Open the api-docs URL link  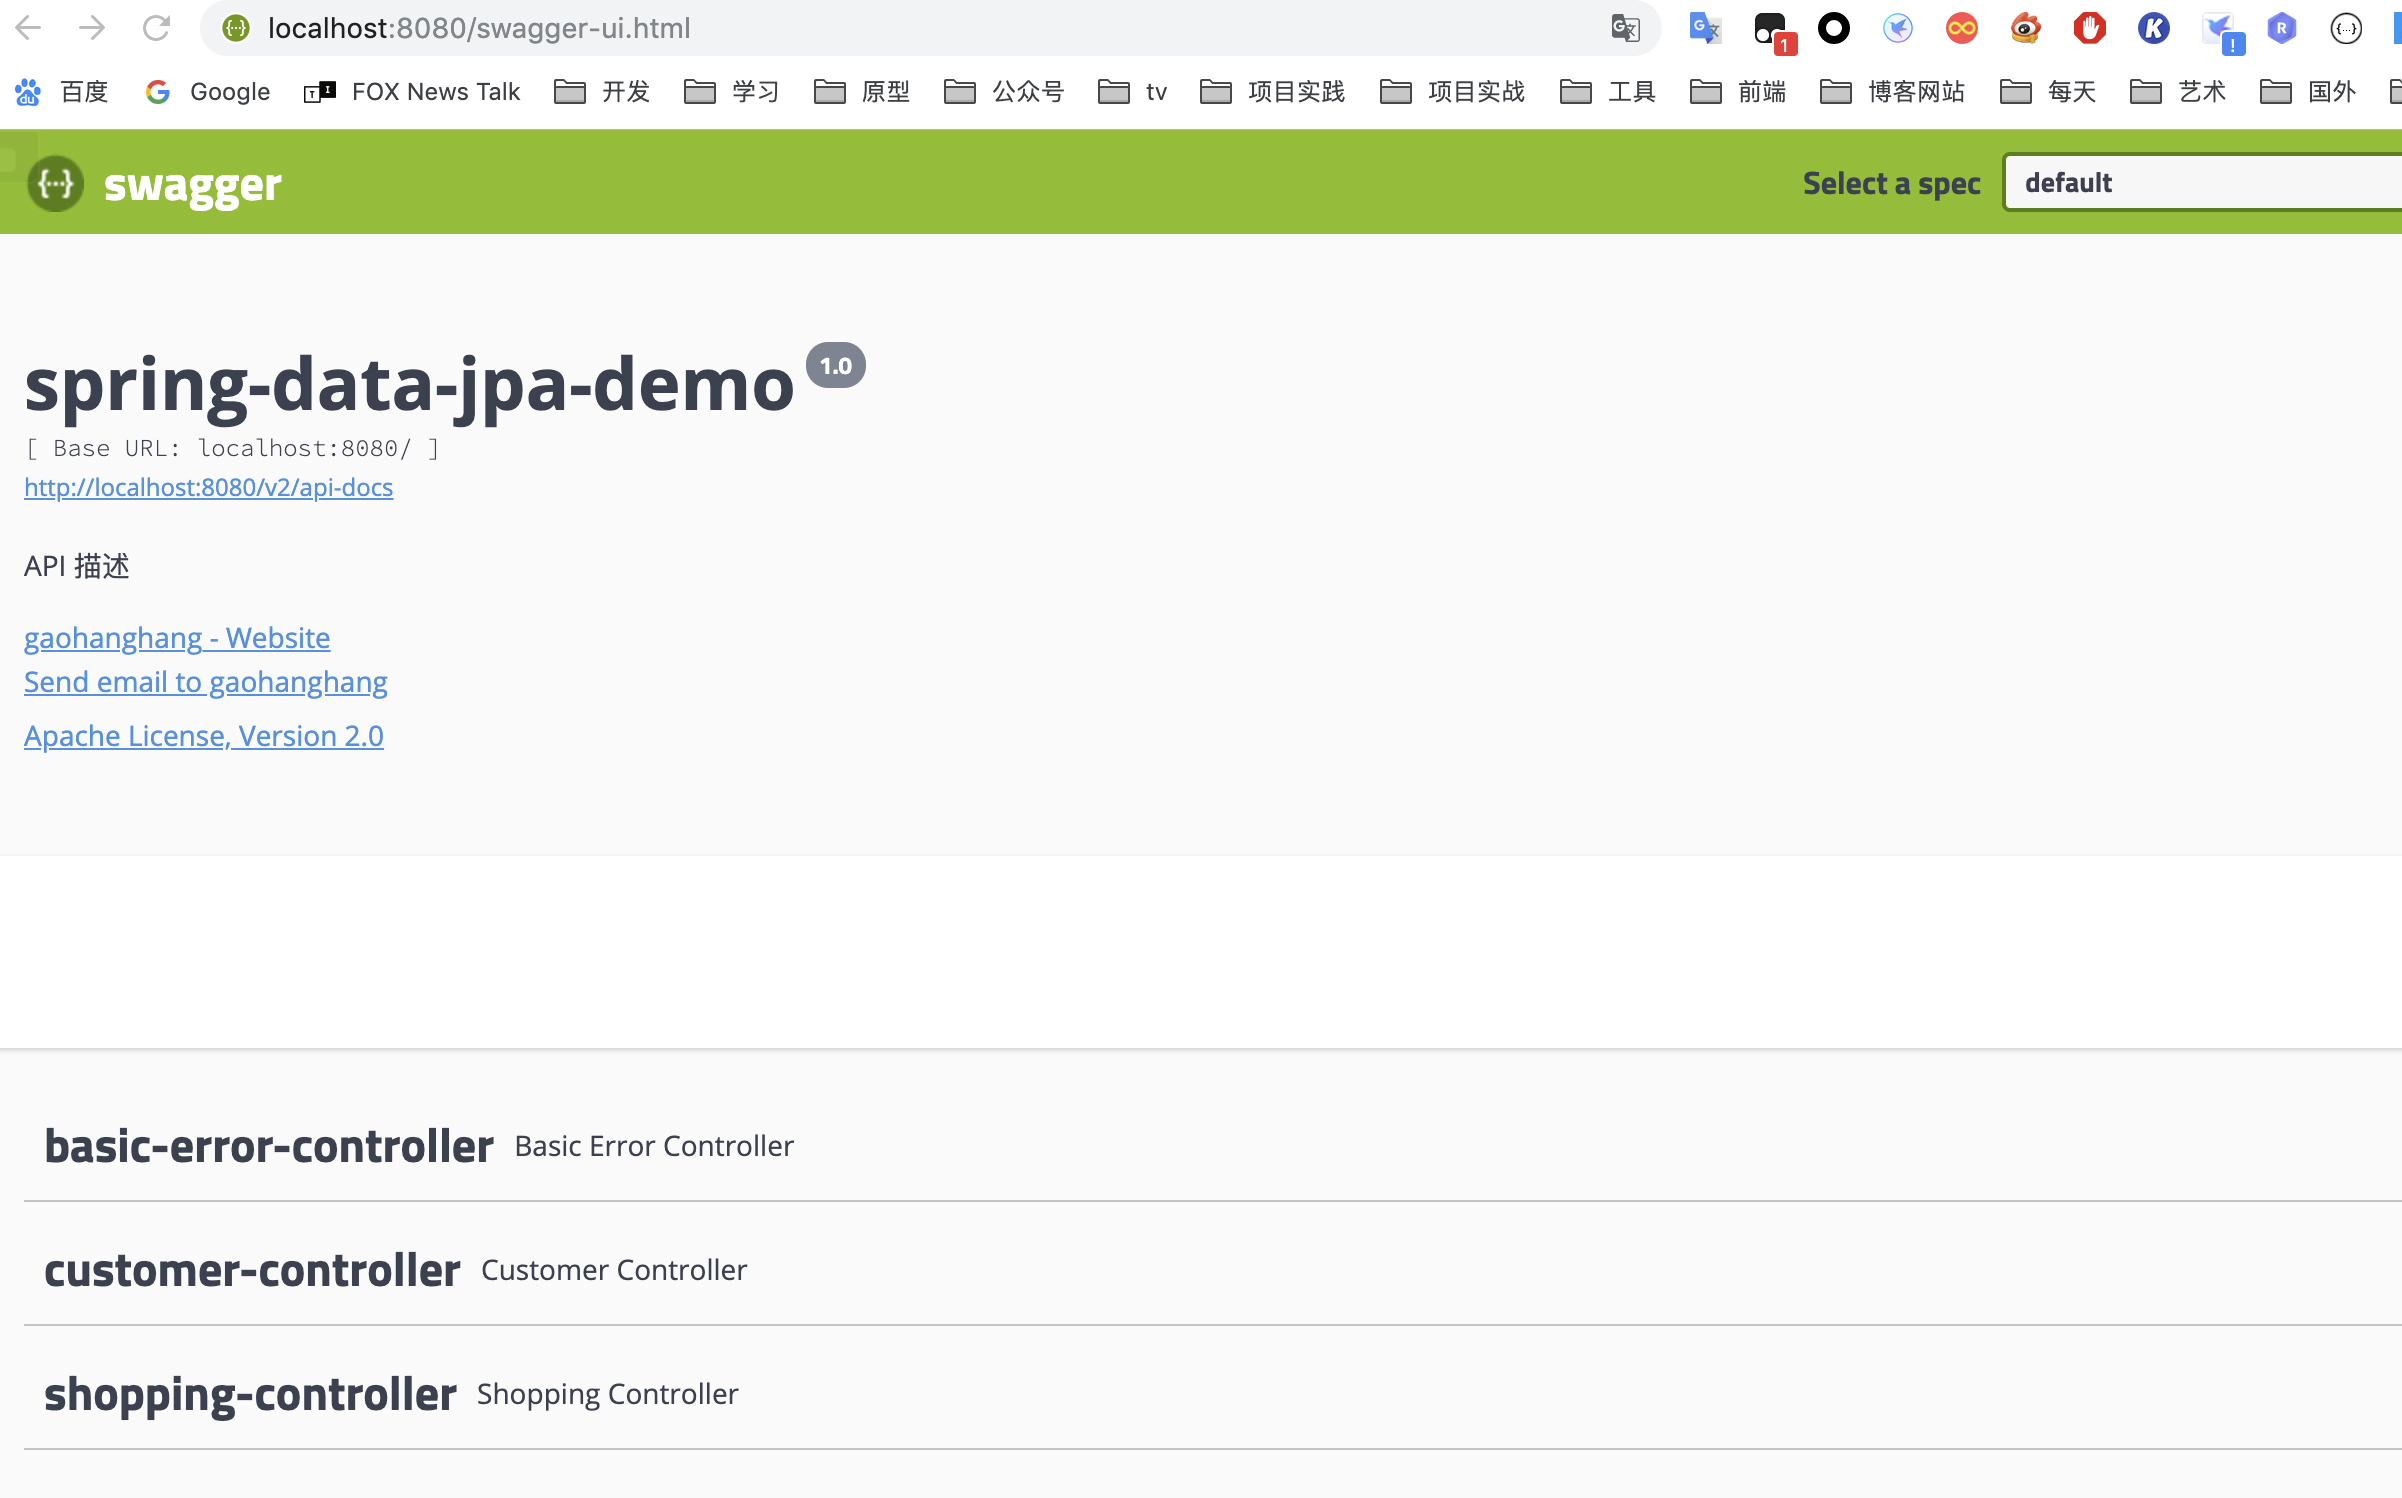[x=208, y=487]
